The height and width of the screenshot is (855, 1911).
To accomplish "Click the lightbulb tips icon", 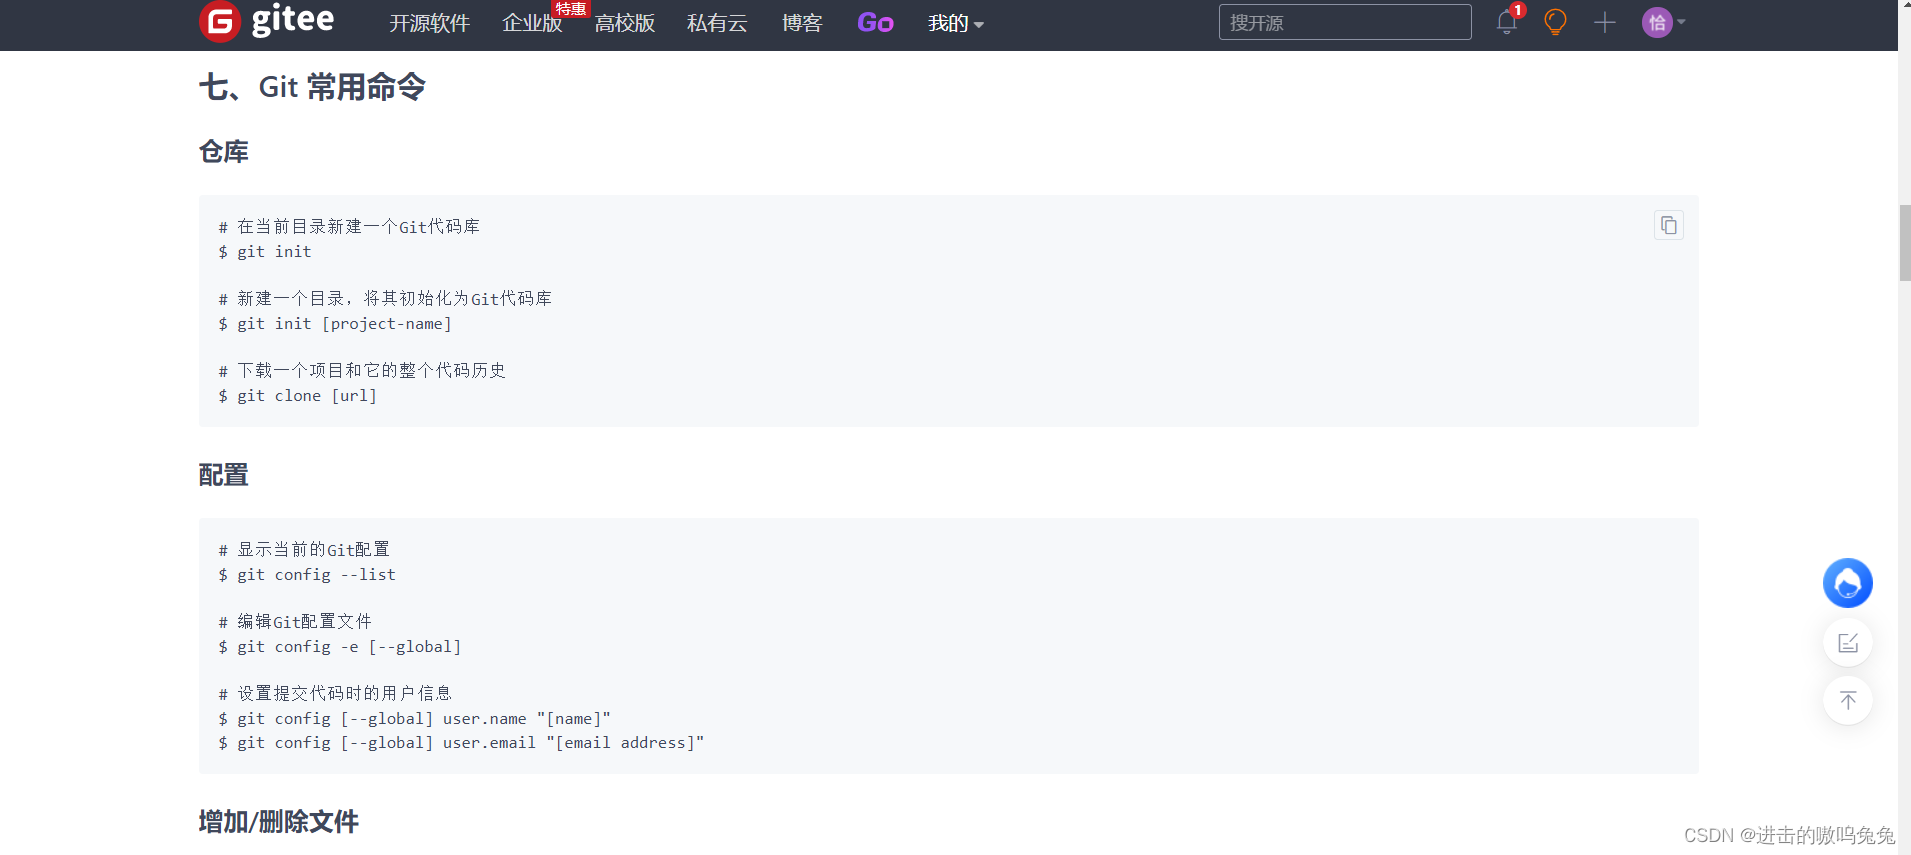I will [x=1555, y=22].
